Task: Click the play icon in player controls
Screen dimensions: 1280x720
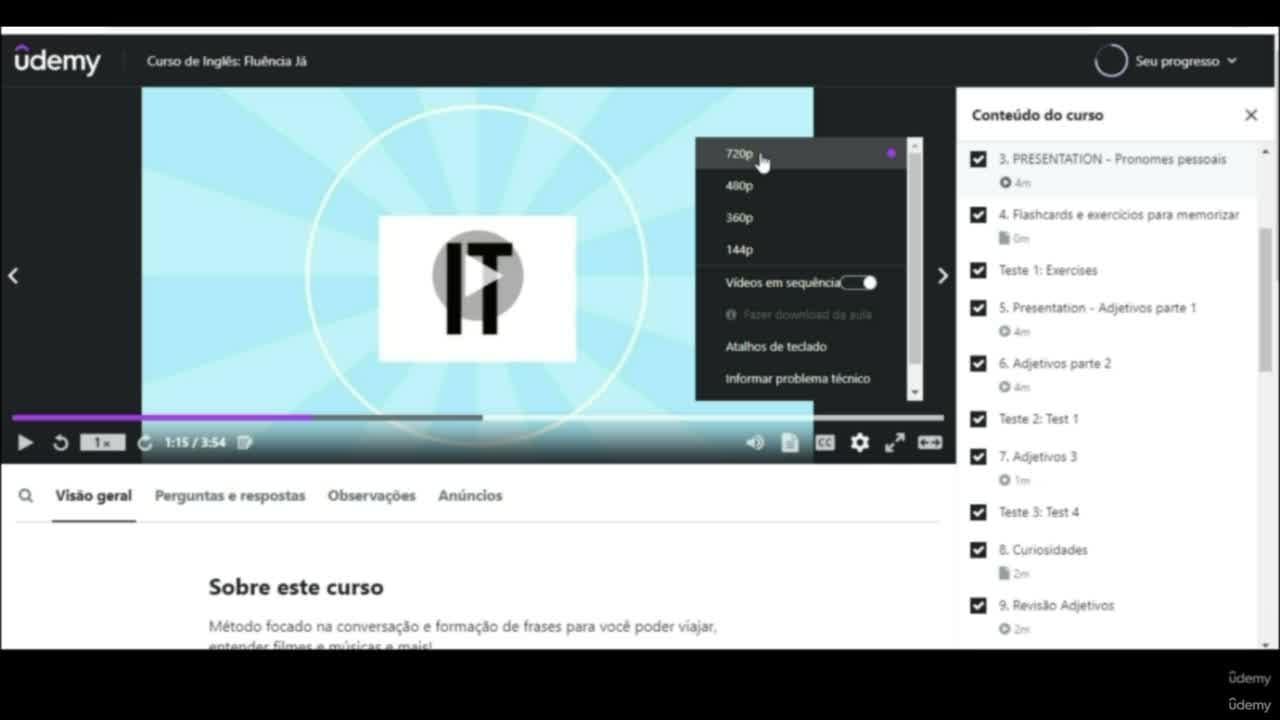Action: [x=26, y=442]
